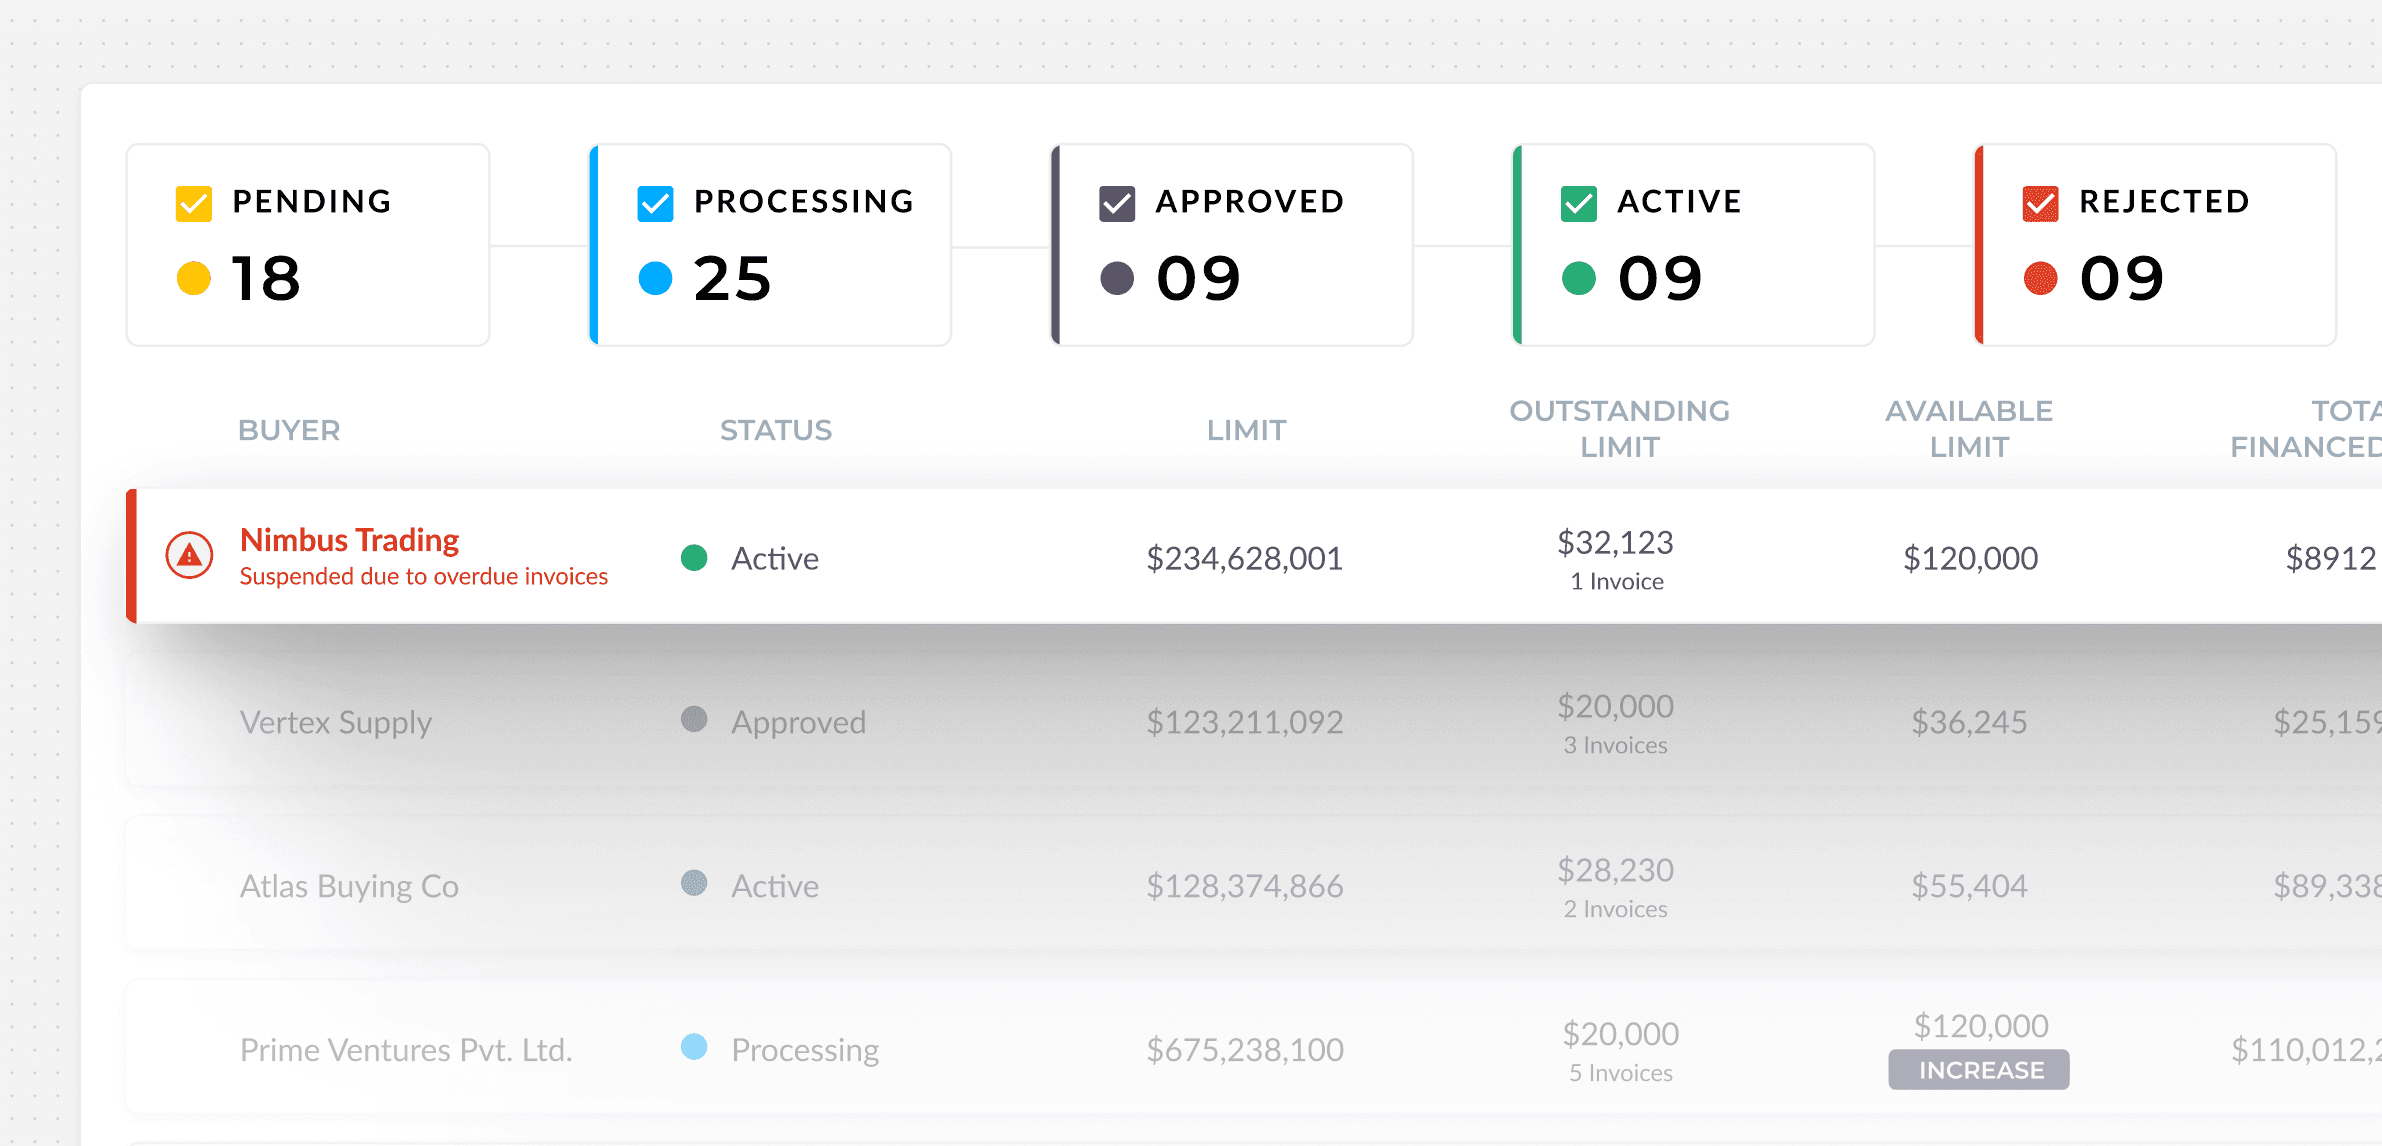Viewport: 2382px width, 1146px height.
Task: Click the red dot in the Rejected card
Action: (x=2040, y=278)
